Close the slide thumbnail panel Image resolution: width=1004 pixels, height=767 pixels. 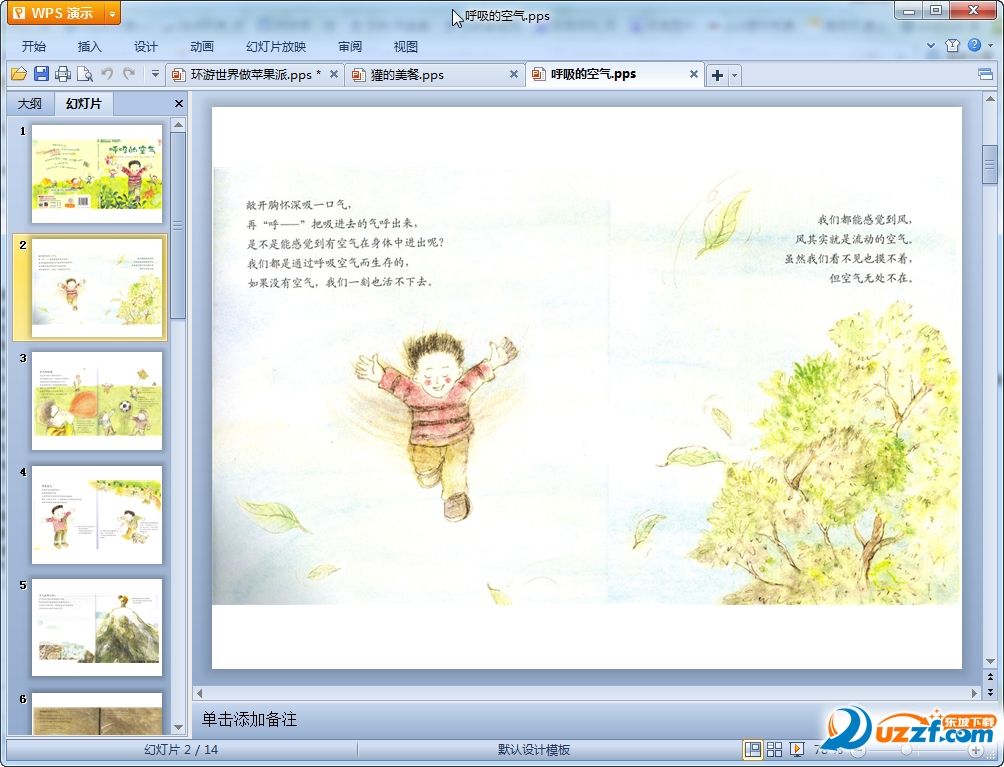coord(179,104)
